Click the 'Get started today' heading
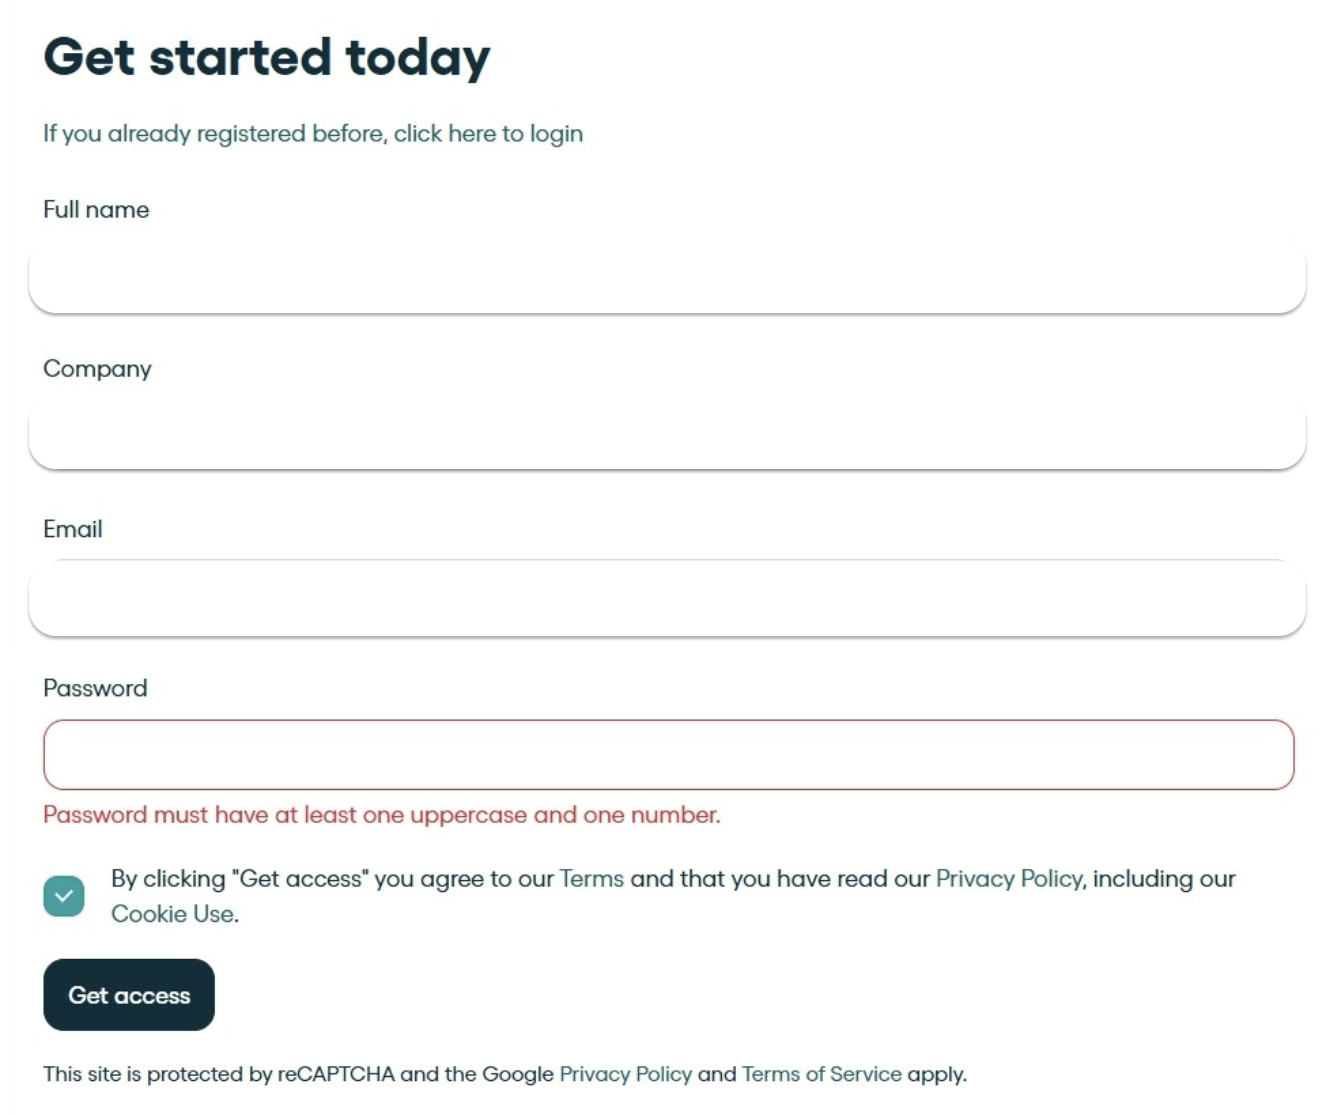This screenshot has width=1330, height=1116. pos(267,58)
